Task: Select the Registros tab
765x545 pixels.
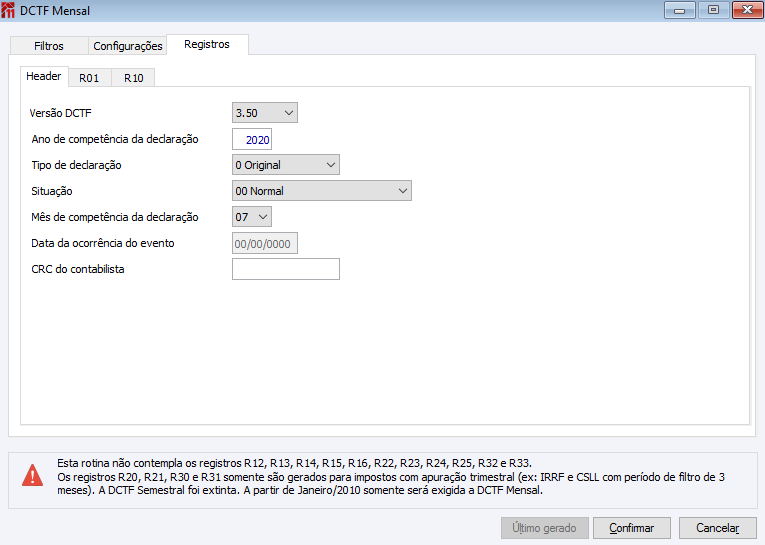Action: coord(207,44)
